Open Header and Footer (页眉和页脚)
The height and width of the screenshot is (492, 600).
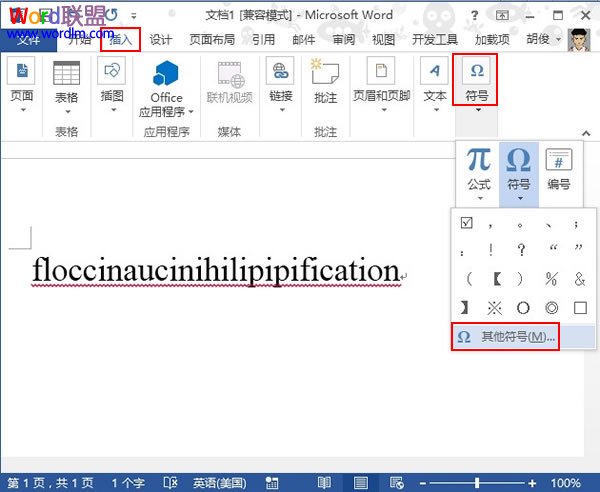tap(382, 84)
